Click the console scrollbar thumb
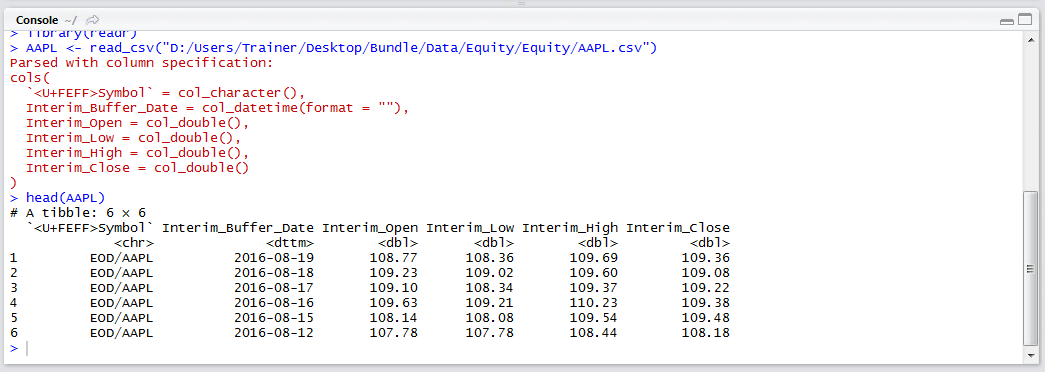1045x372 pixels. coord(1030,268)
